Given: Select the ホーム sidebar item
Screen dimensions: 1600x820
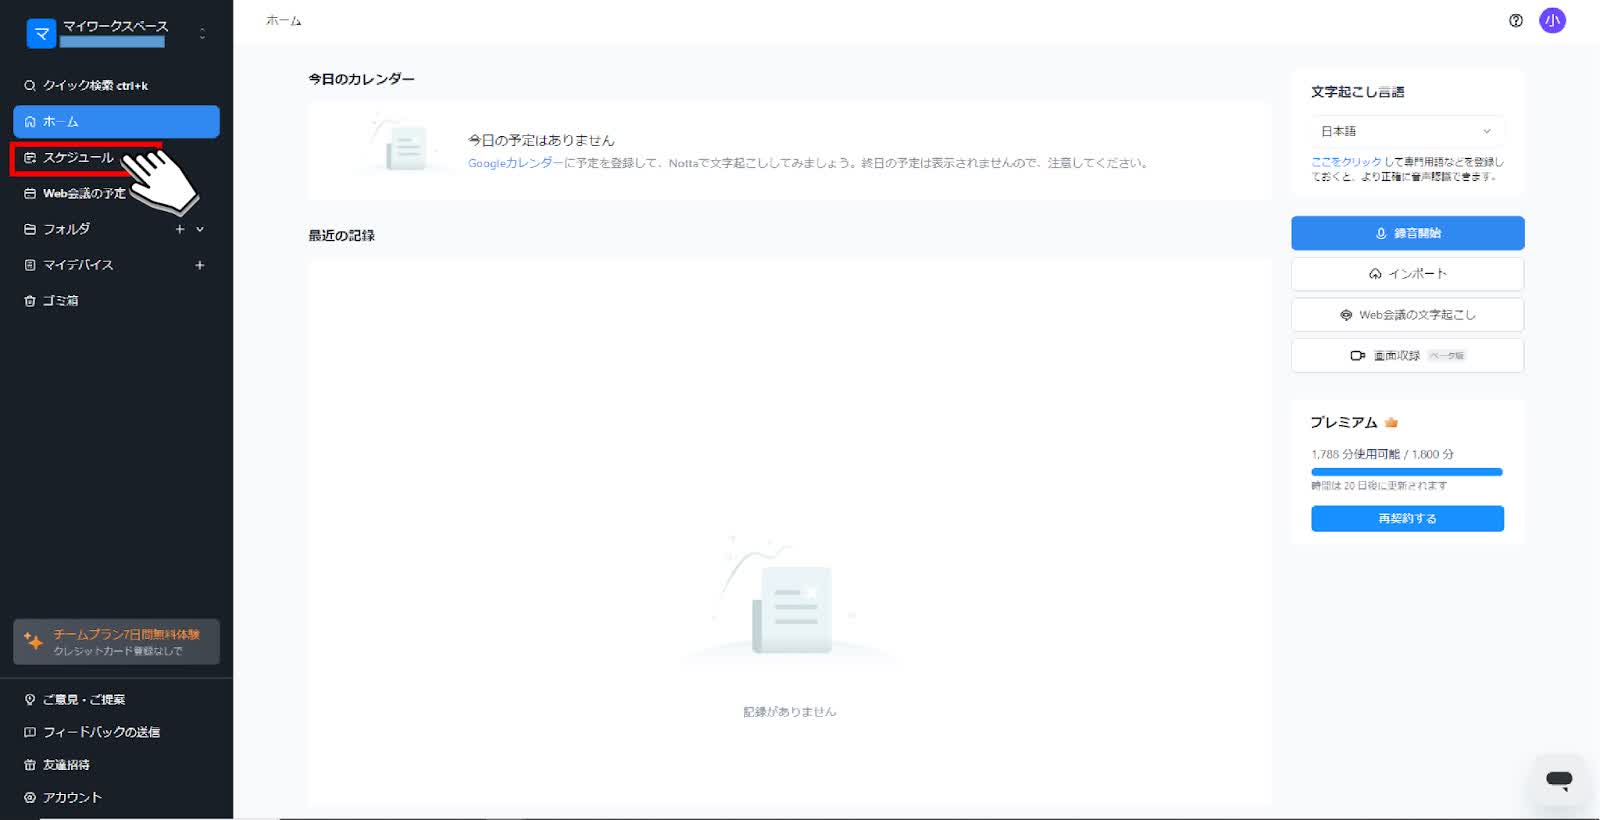Looking at the screenshot, I should point(116,121).
